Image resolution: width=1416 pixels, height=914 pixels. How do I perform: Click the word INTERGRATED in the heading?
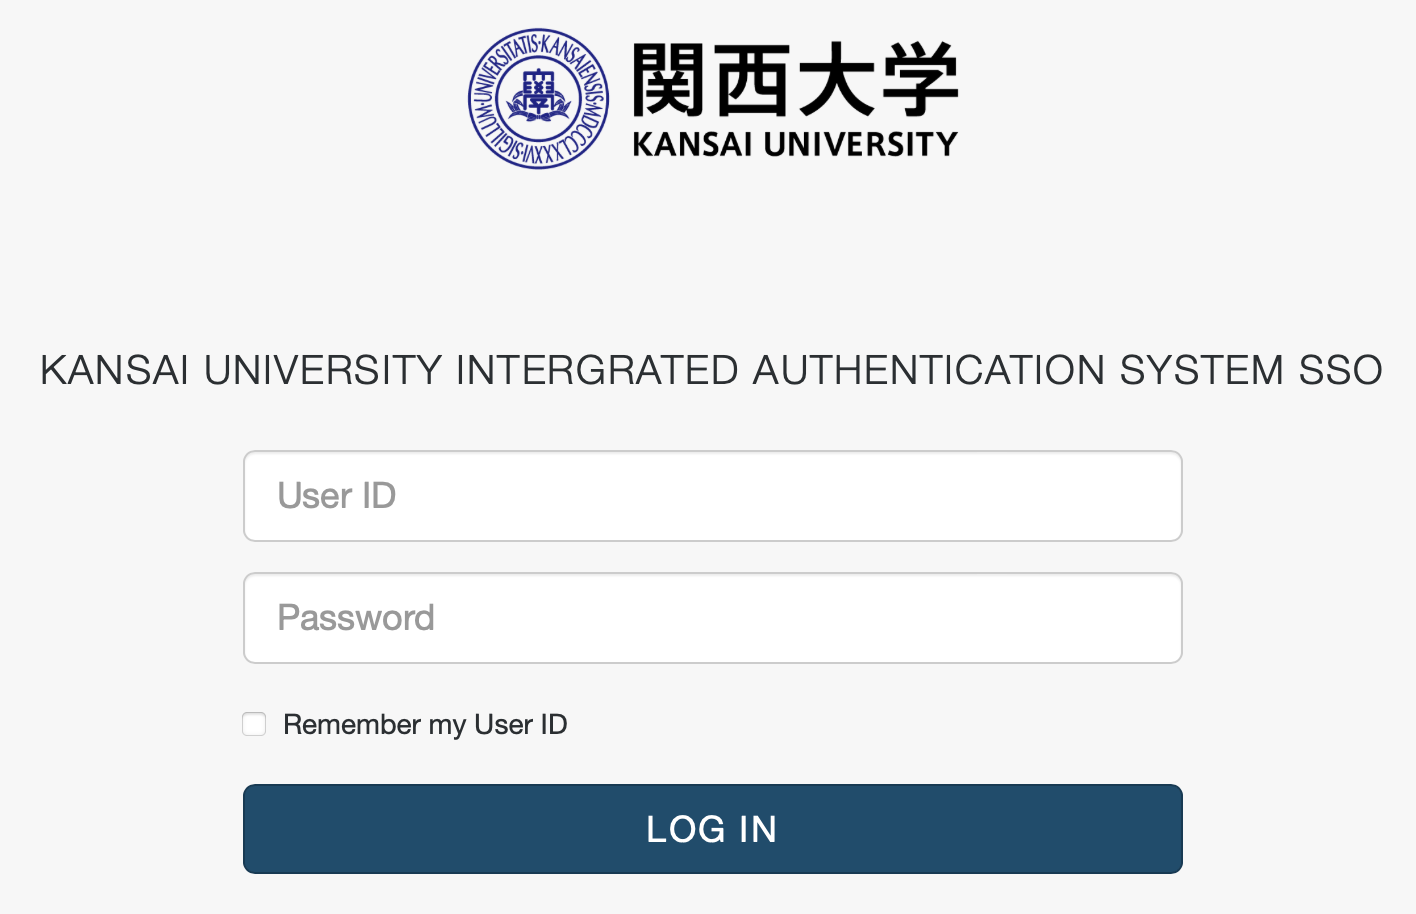597,370
